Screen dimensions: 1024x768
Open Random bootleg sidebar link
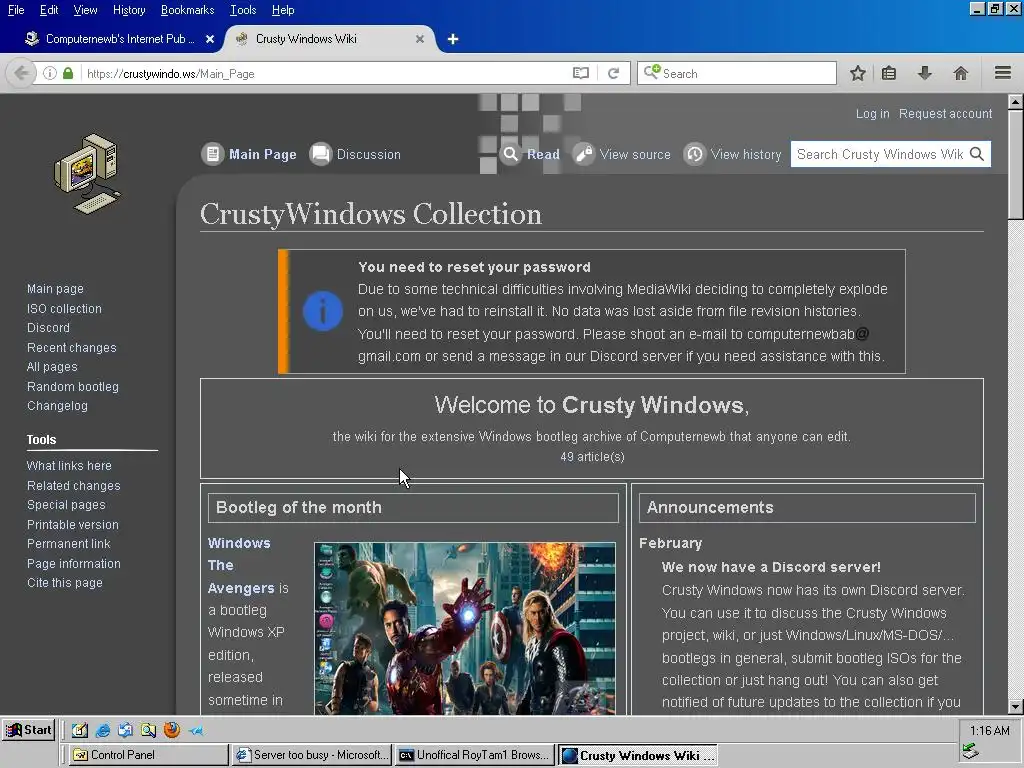coord(72,387)
